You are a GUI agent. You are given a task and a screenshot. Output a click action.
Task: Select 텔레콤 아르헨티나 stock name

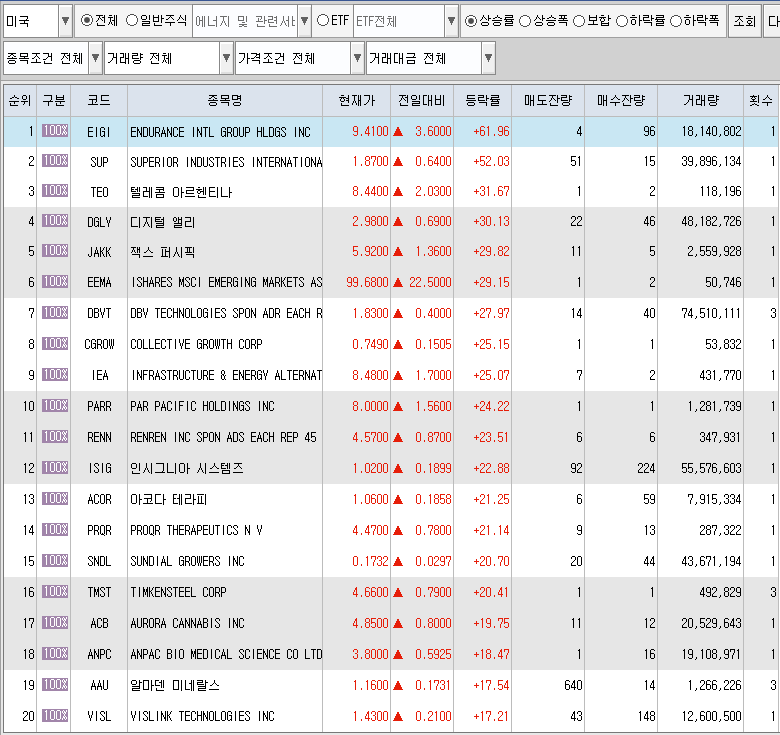[x=181, y=192]
